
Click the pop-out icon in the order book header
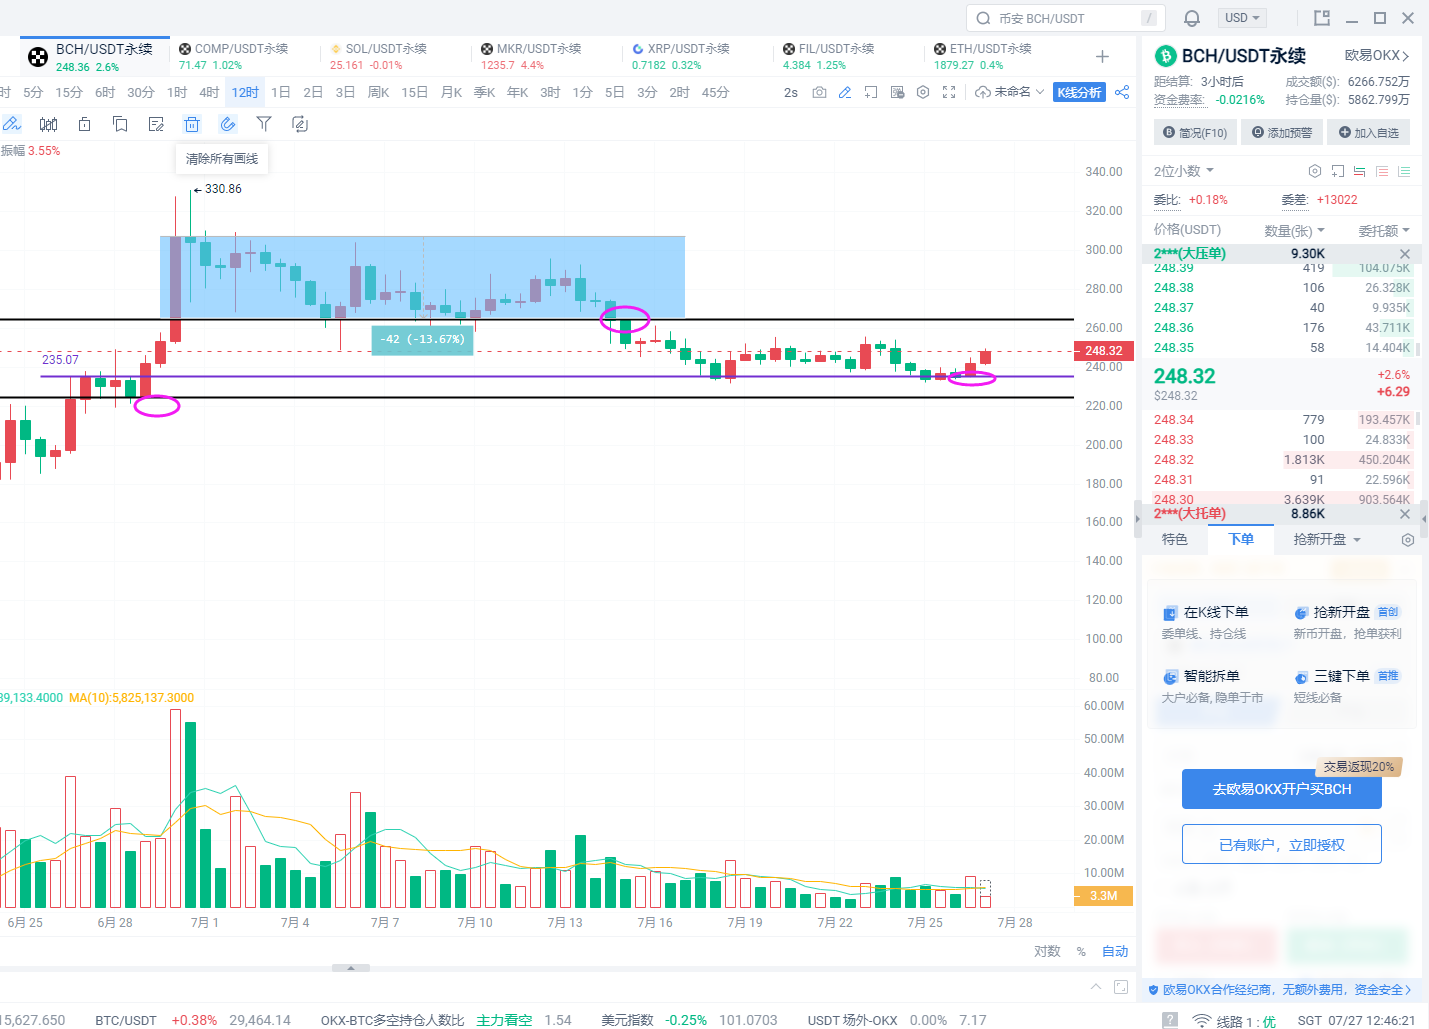coord(1338,171)
